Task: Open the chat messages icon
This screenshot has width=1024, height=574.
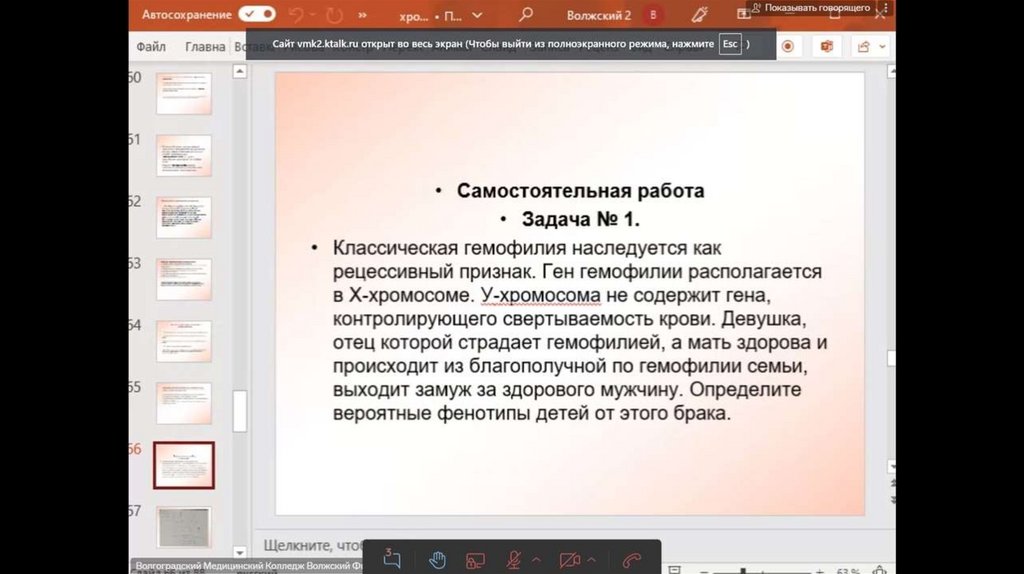Action: 393,560
